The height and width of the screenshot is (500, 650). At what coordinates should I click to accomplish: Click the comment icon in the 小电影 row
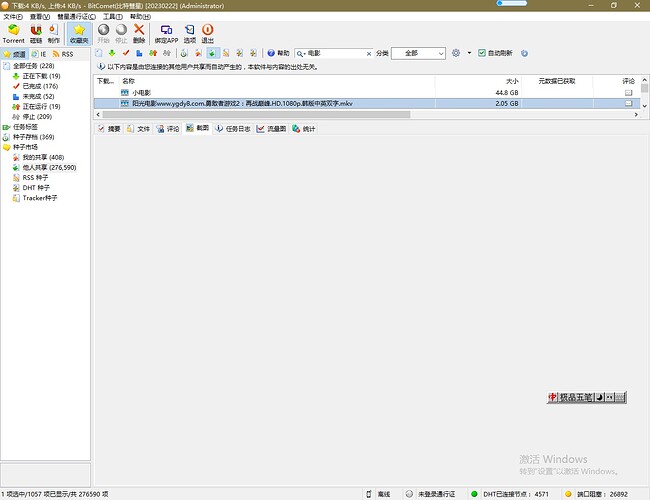[x=628, y=92]
